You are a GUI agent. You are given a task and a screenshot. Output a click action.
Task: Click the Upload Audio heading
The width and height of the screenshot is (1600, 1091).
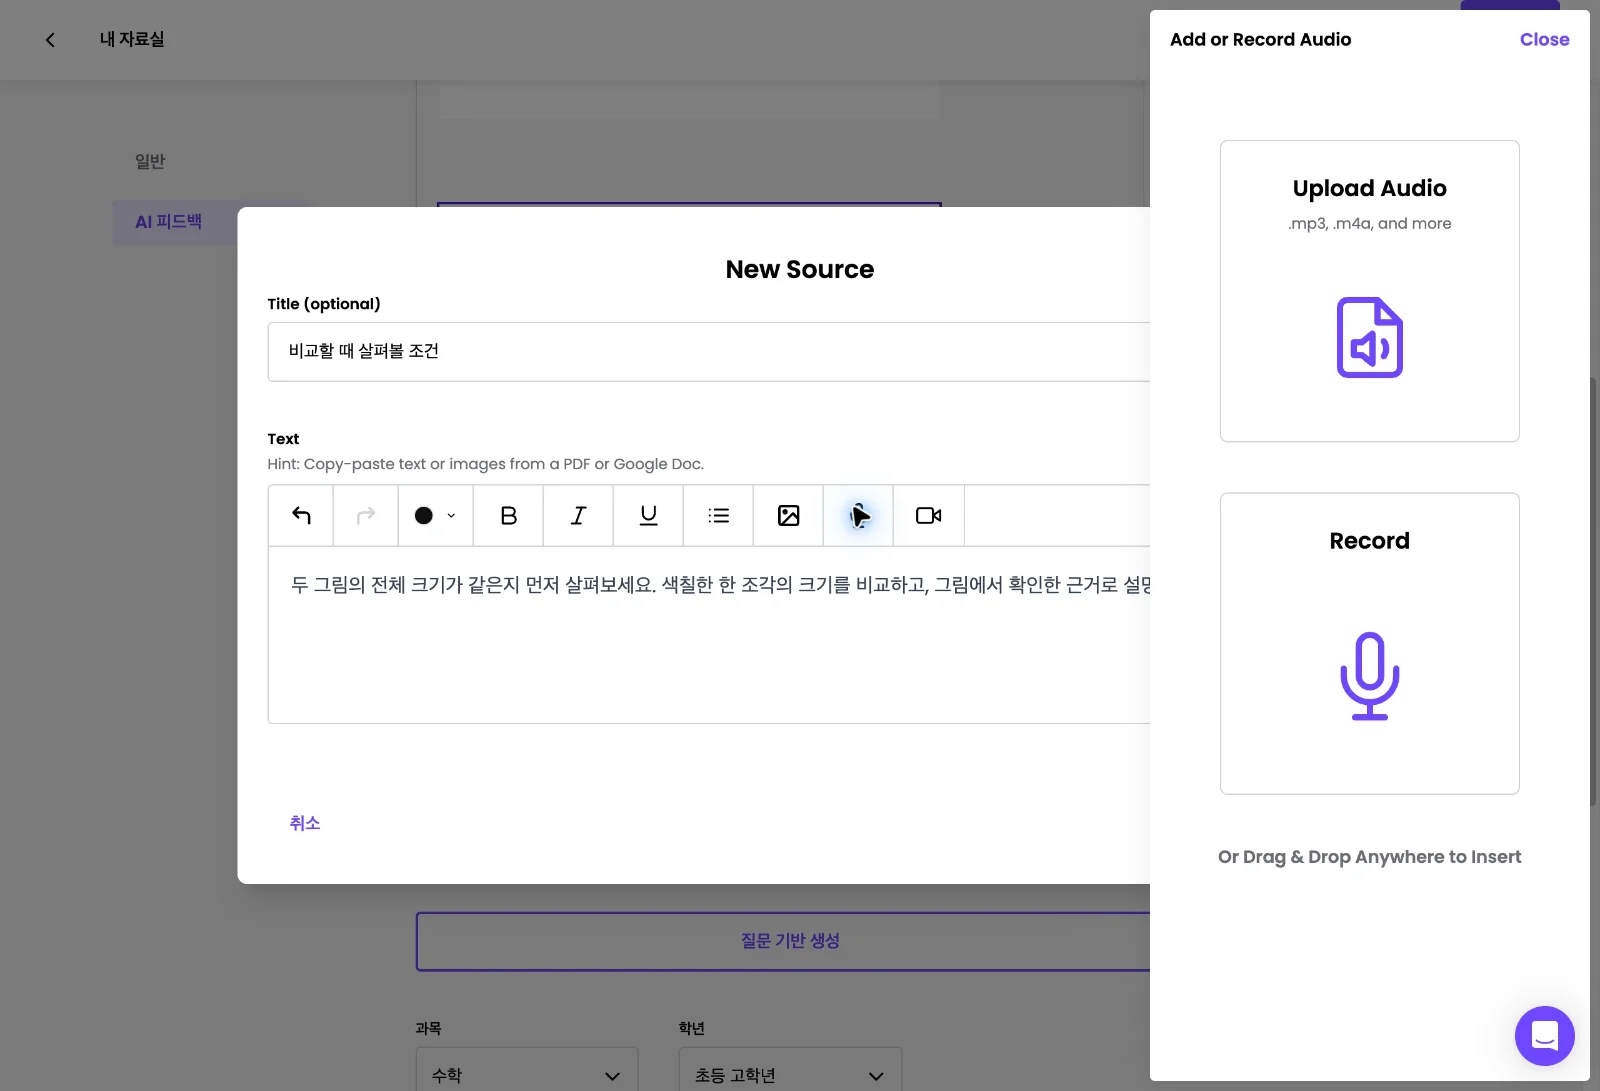pyautogui.click(x=1370, y=188)
